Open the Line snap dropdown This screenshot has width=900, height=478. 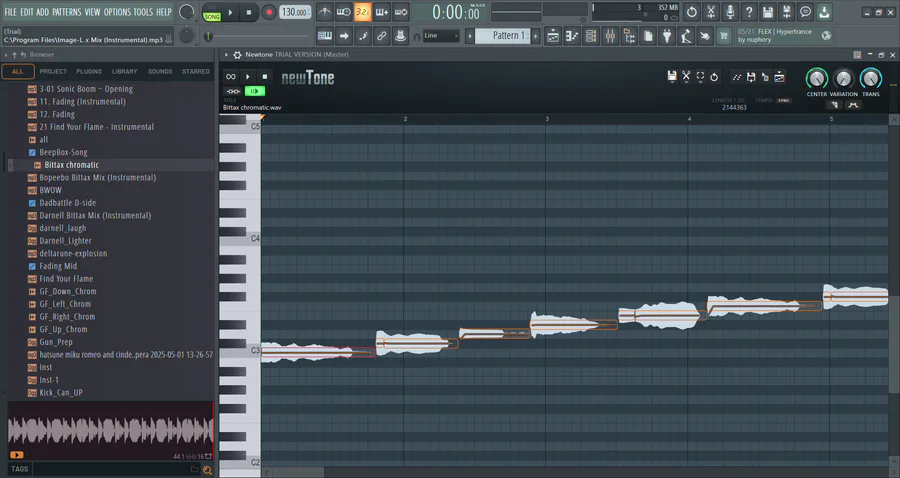441,36
